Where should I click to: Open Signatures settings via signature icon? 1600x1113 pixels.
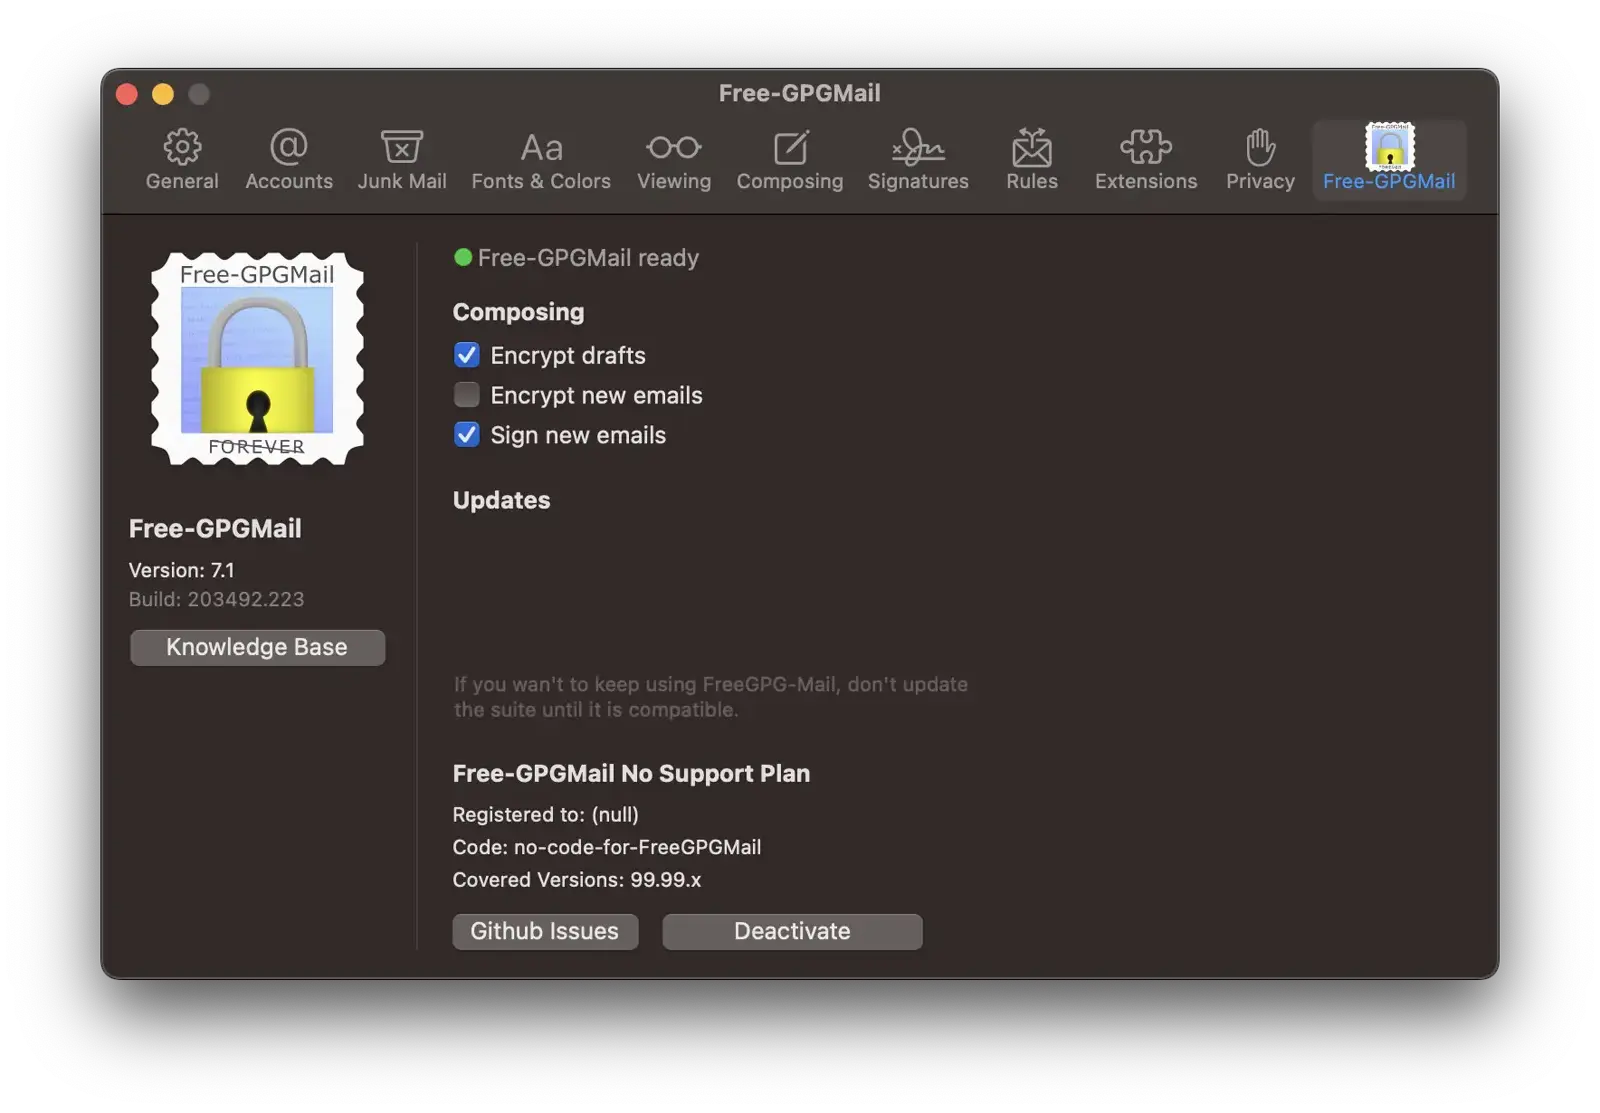coord(917,158)
